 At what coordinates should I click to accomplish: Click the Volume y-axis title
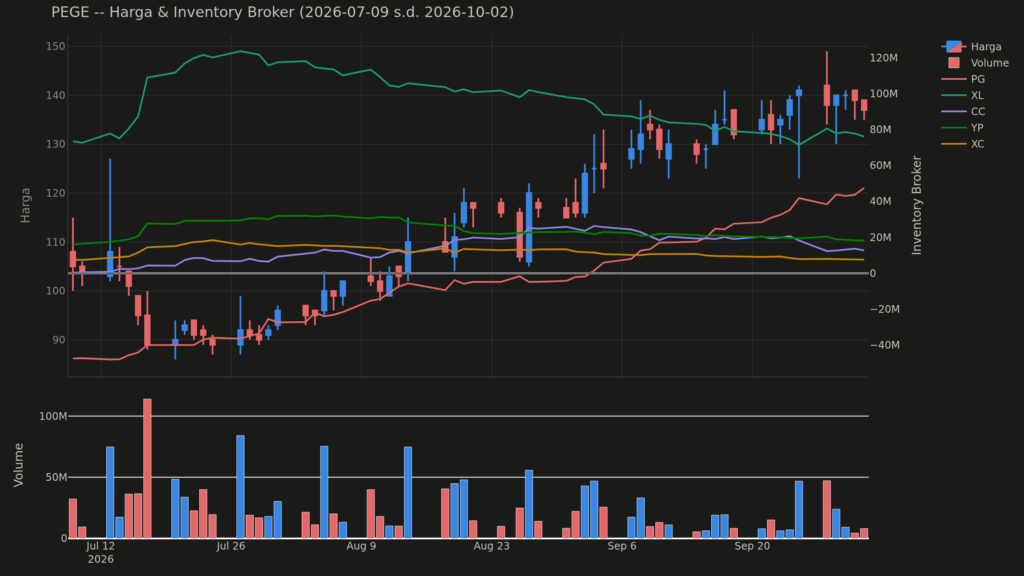[x=18, y=464]
